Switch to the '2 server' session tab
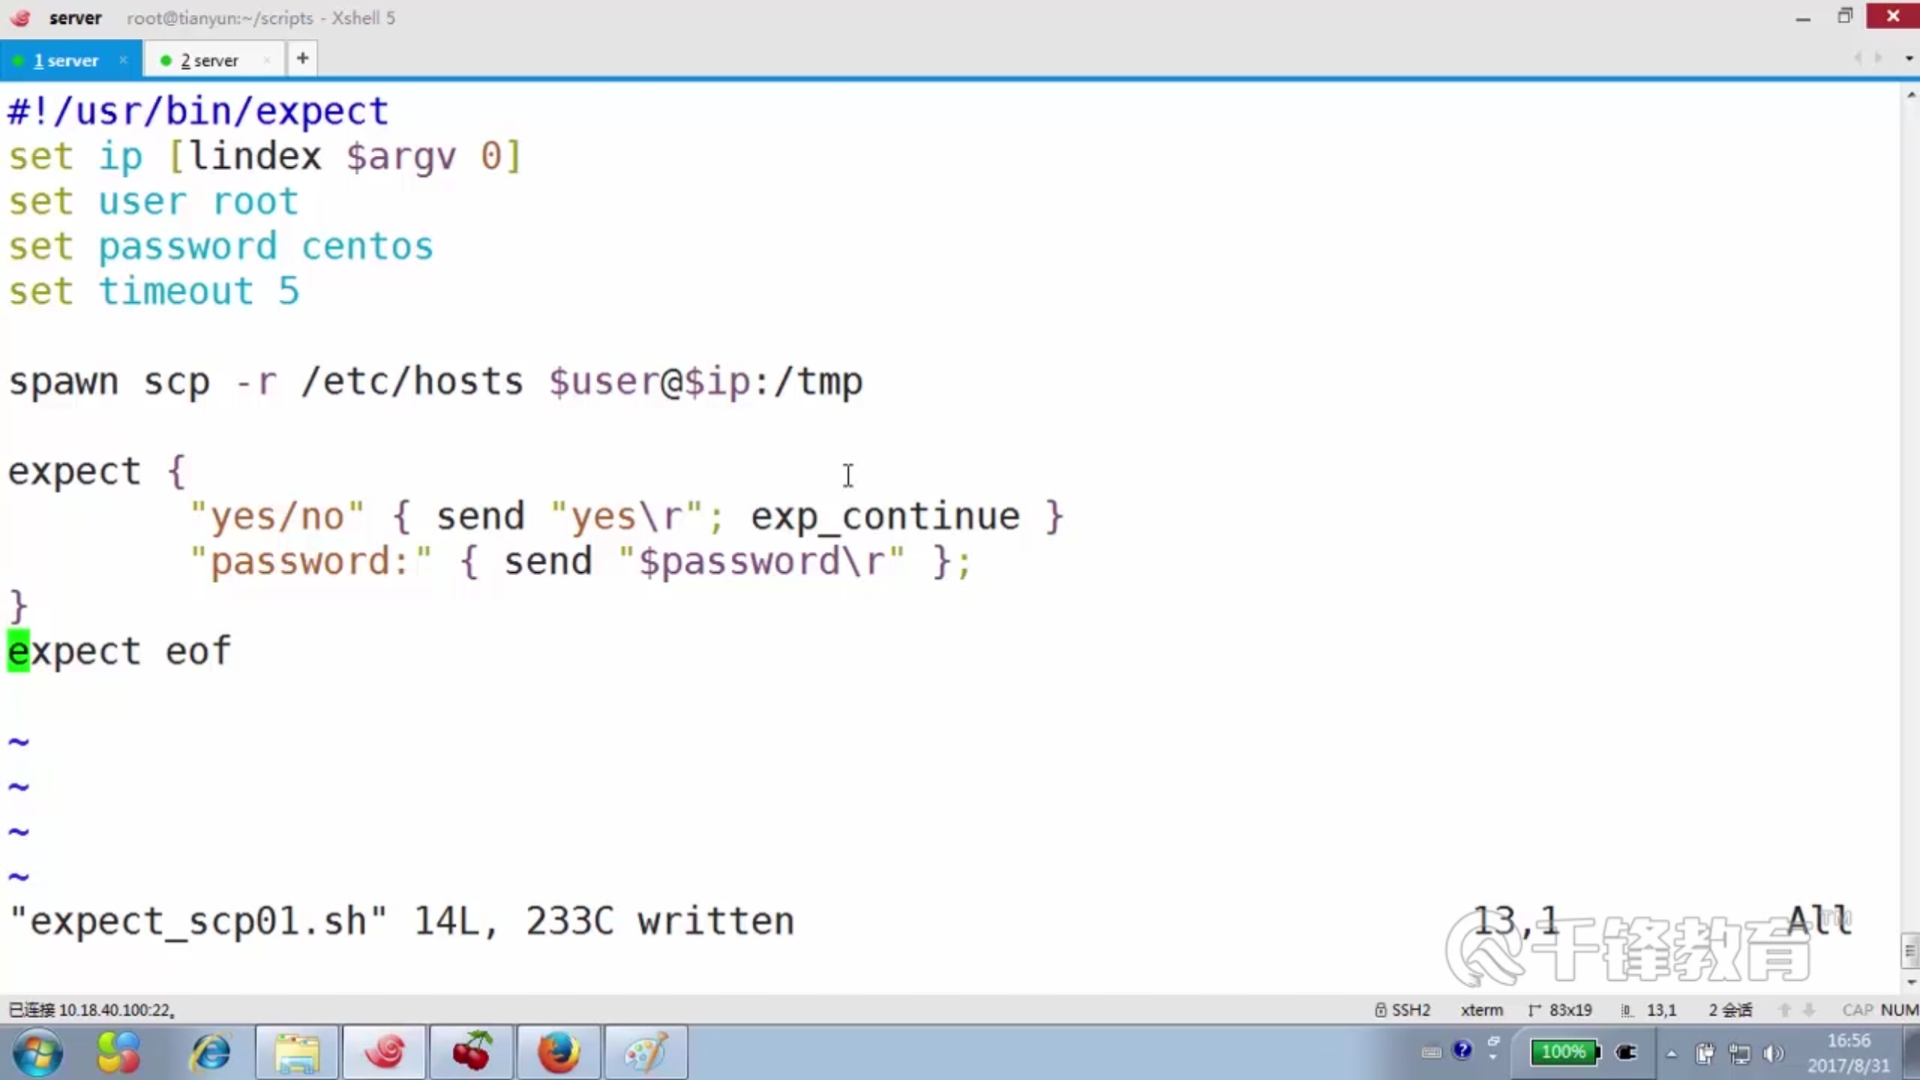This screenshot has width=1920, height=1080. click(209, 60)
